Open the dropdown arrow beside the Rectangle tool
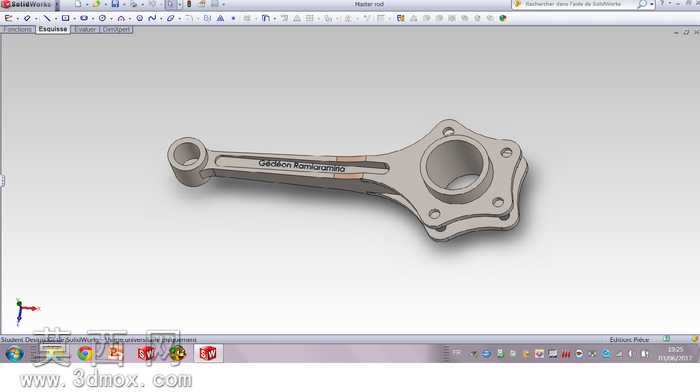Image resolution: width=700 pixels, height=392 pixels. click(74, 19)
